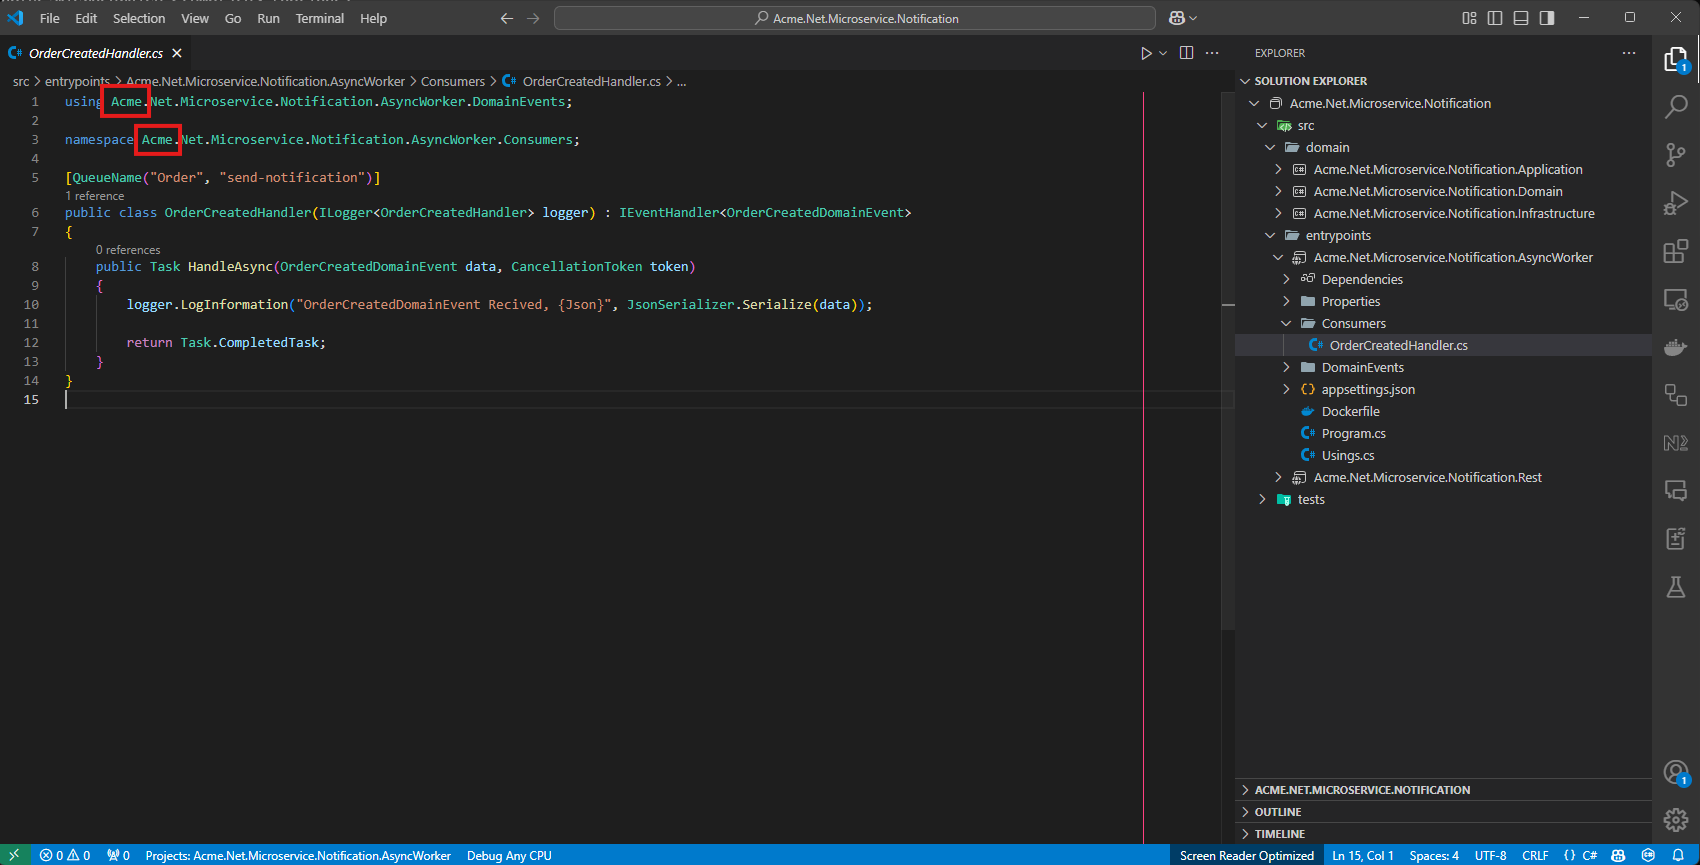This screenshot has width=1700, height=865.
Task: Open the Copilot icon in title bar
Action: coord(1177,18)
